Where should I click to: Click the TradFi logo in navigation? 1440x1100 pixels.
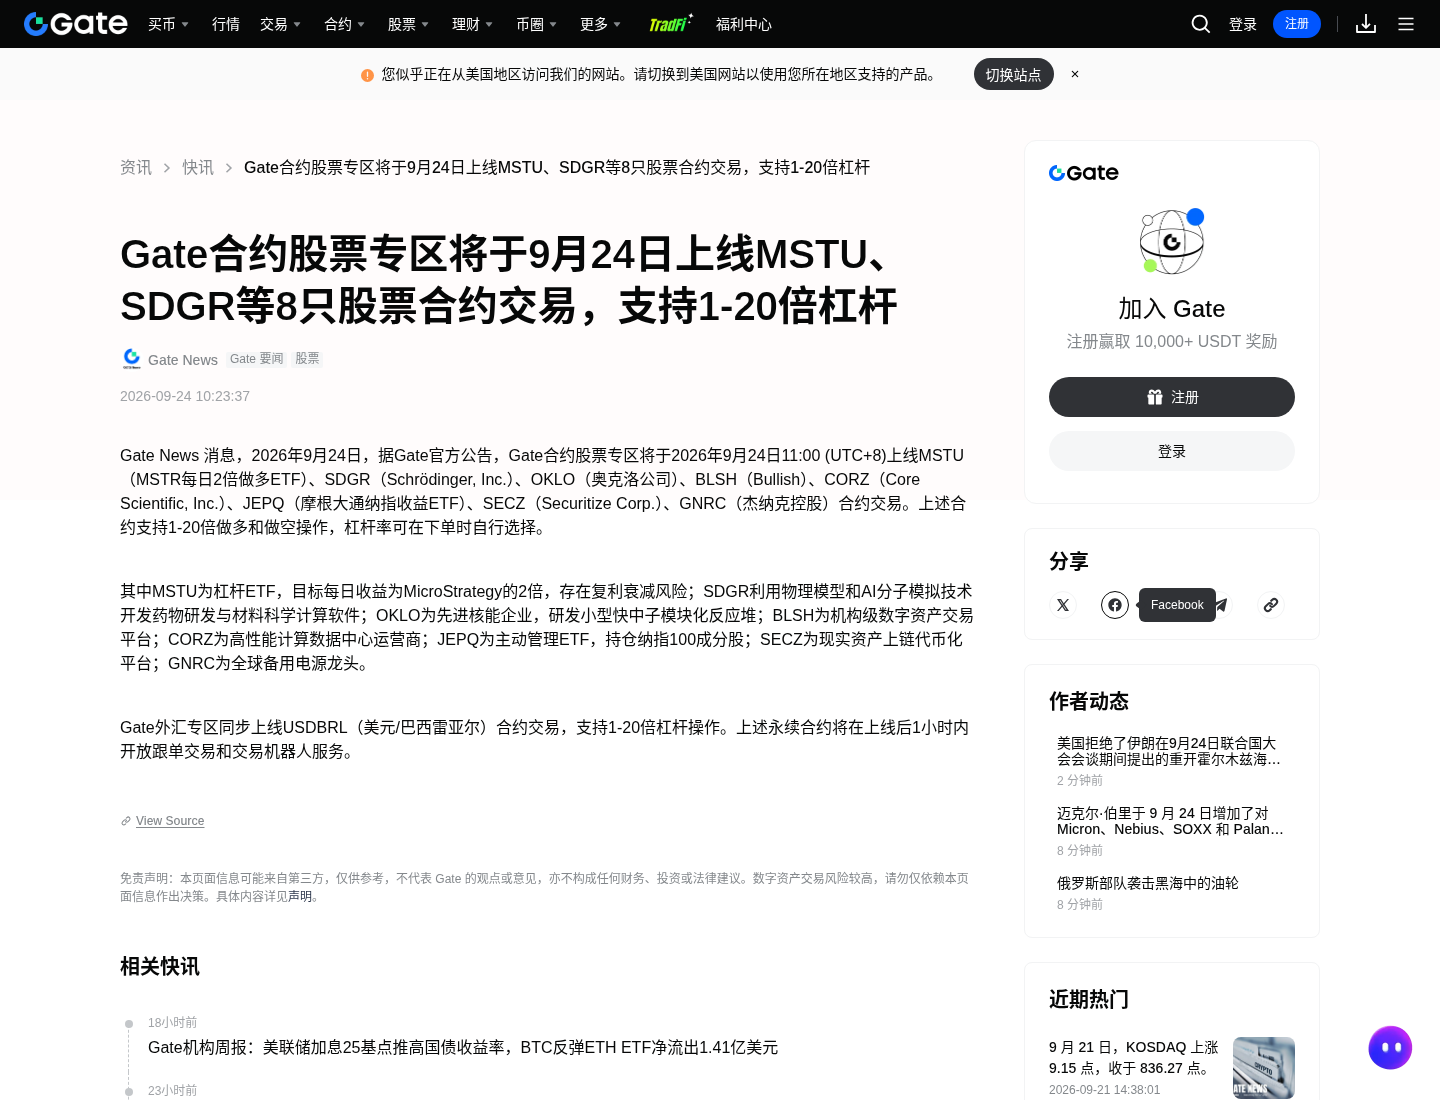671,24
